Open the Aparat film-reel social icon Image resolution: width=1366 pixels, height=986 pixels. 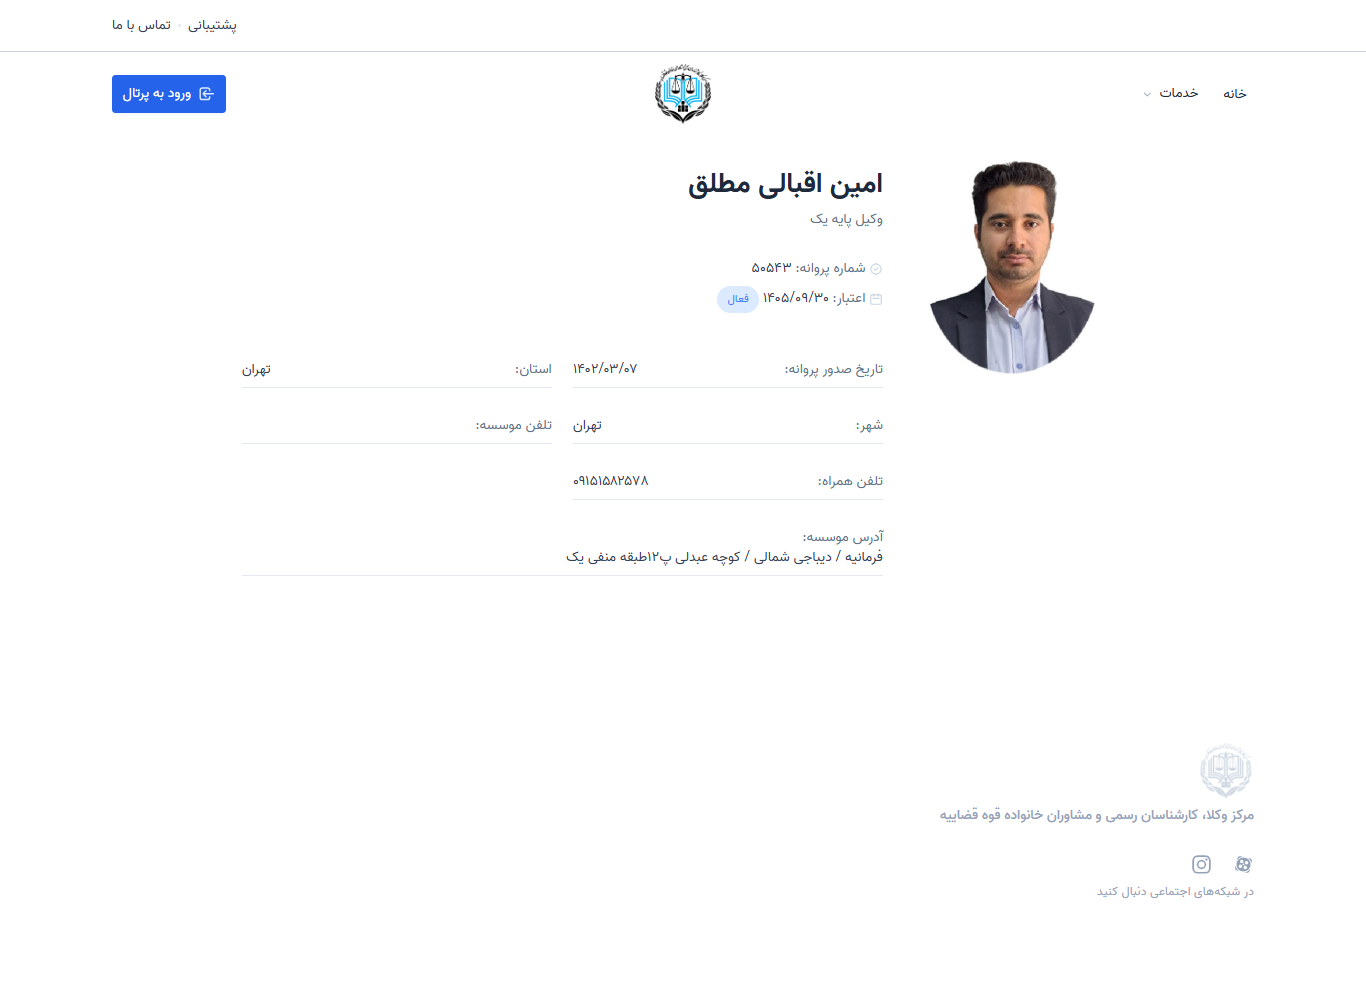1243,864
